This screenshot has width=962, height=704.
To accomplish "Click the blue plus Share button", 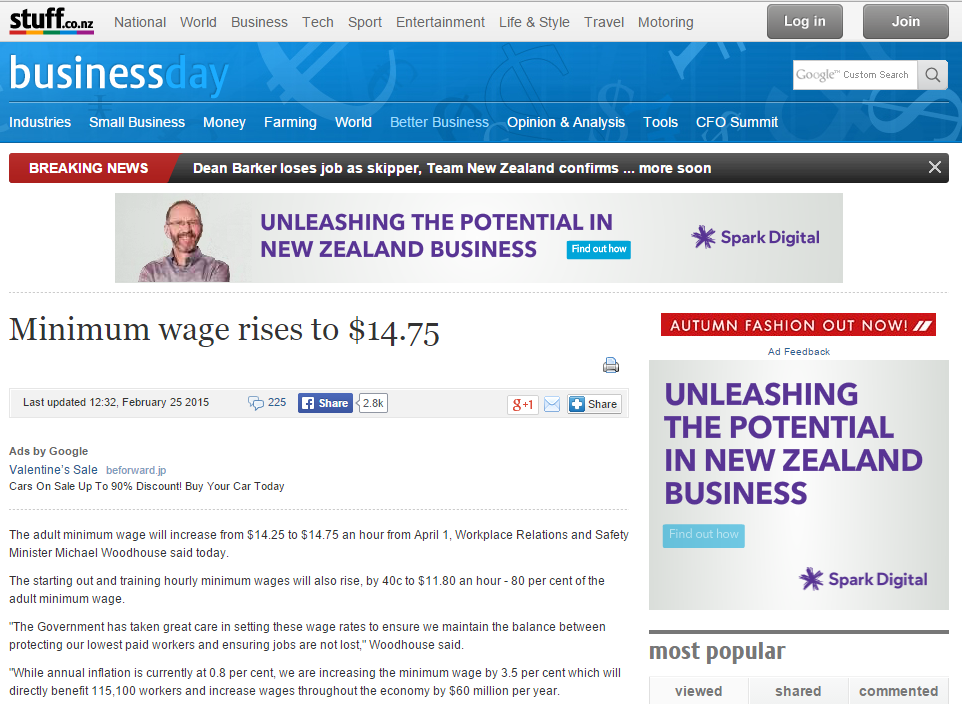I will point(594,404).
